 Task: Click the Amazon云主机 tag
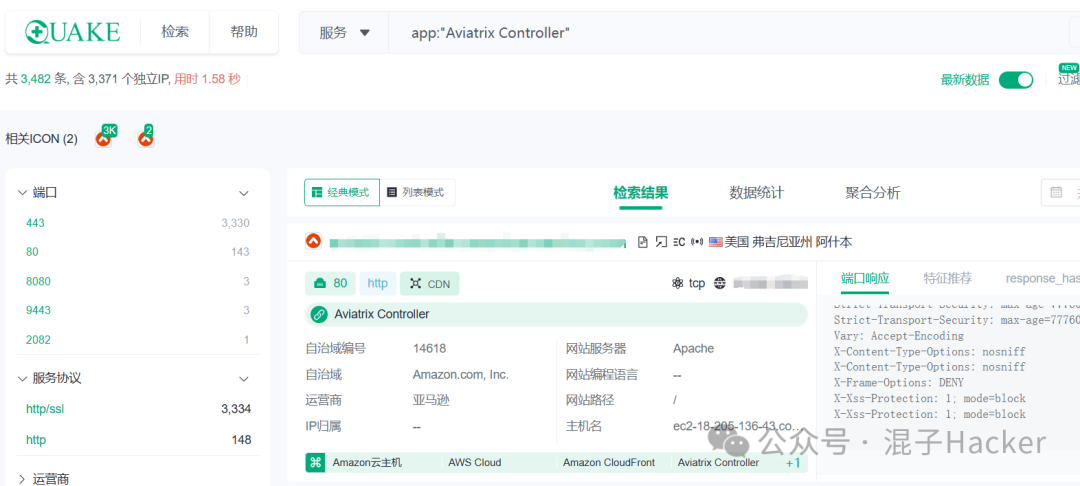pos(367,463)
